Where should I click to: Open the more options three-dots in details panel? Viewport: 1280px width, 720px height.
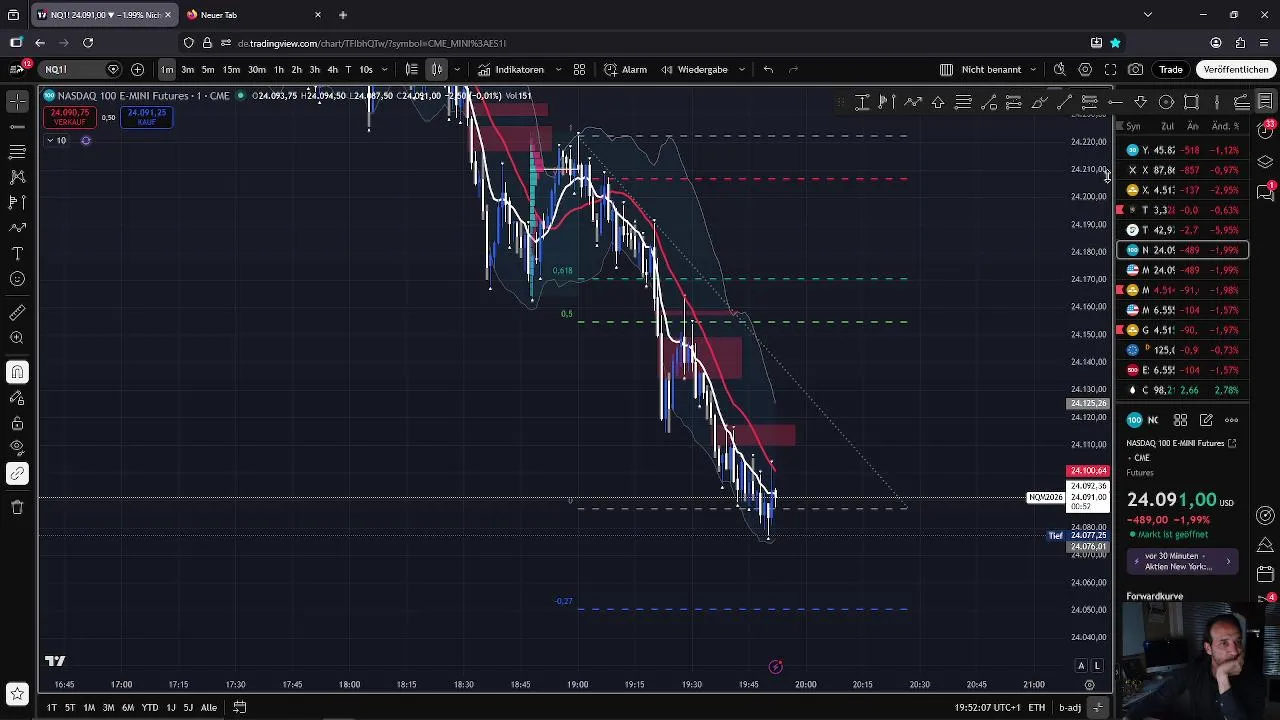pyautogui.click(x=1232, y=420)
